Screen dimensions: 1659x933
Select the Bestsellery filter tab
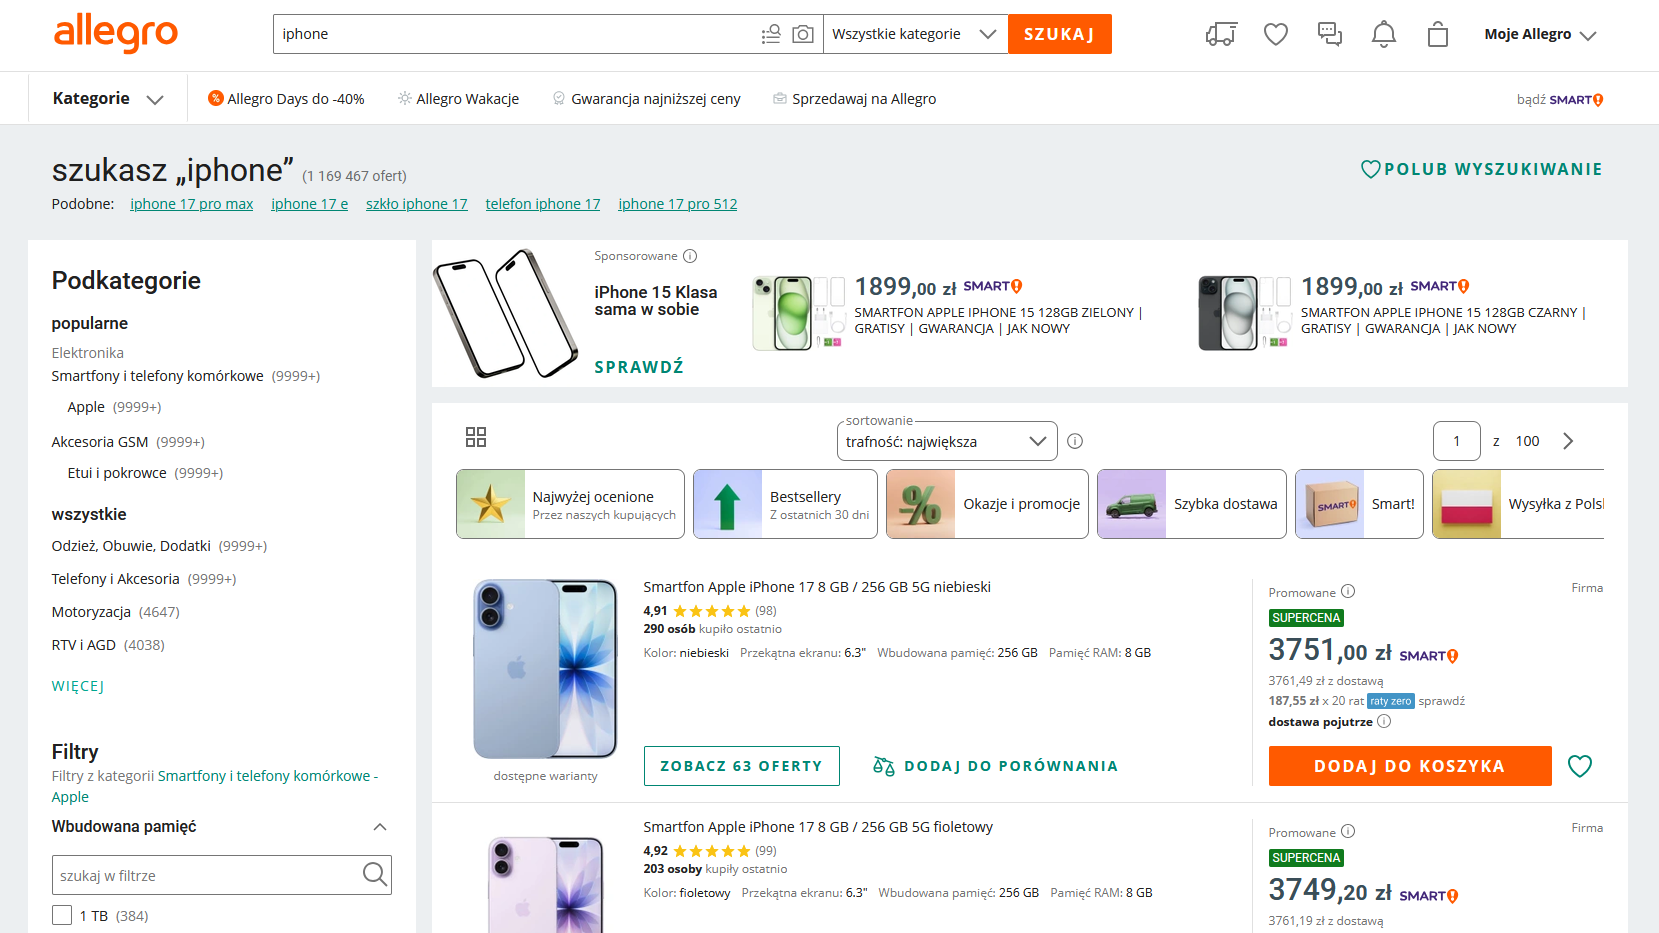785,504
